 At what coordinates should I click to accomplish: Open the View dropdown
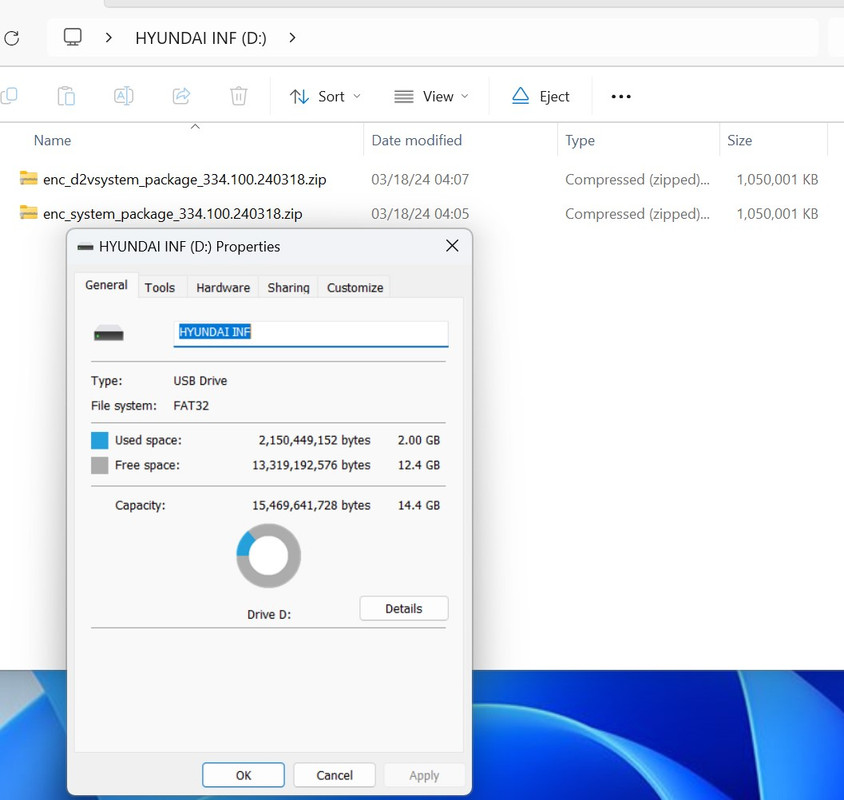[x=431, y=97]
